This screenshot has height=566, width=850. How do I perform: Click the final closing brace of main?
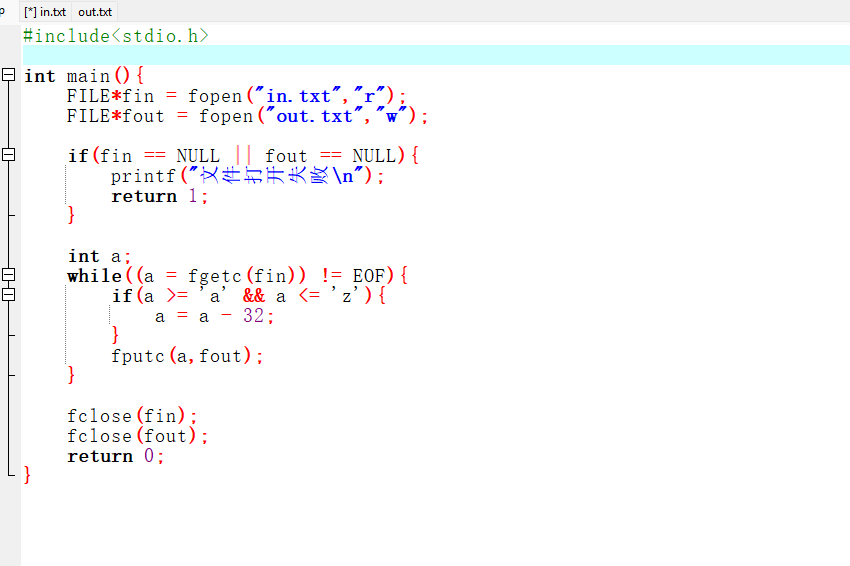(27, 475)
